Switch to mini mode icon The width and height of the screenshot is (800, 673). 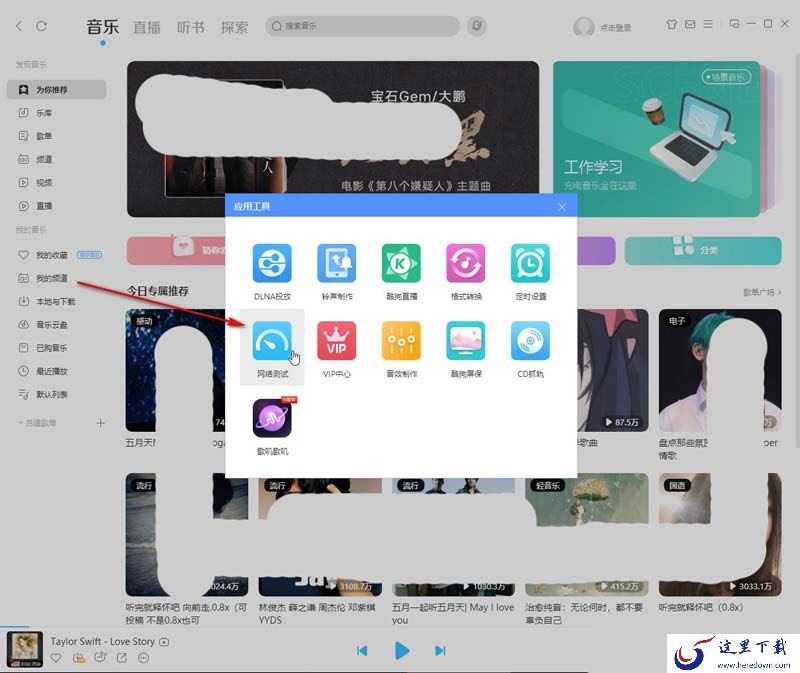pos(734,24)
